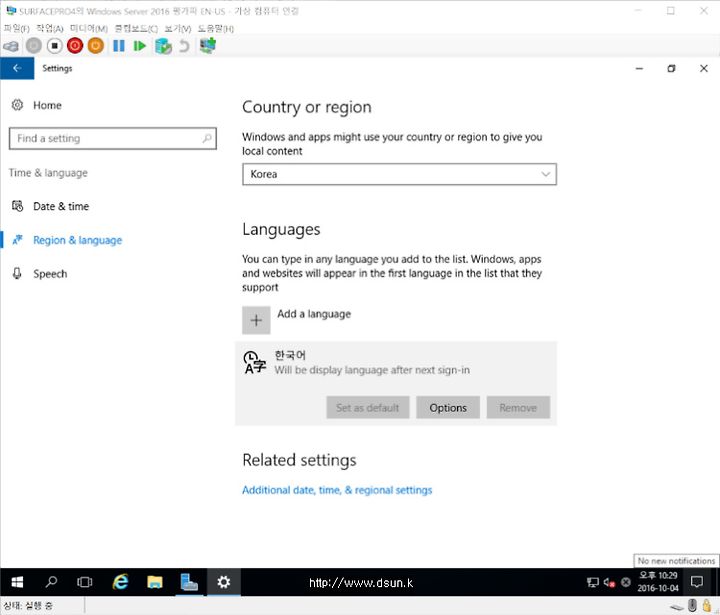Create a checkpoint using the toolbar icon
Viewport: 720px width, 615px height.
click(163, 46)
